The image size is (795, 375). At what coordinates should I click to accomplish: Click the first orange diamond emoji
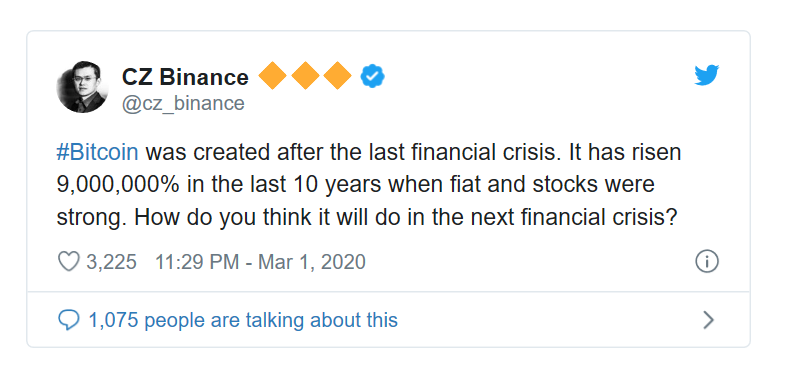coord(273,76)
